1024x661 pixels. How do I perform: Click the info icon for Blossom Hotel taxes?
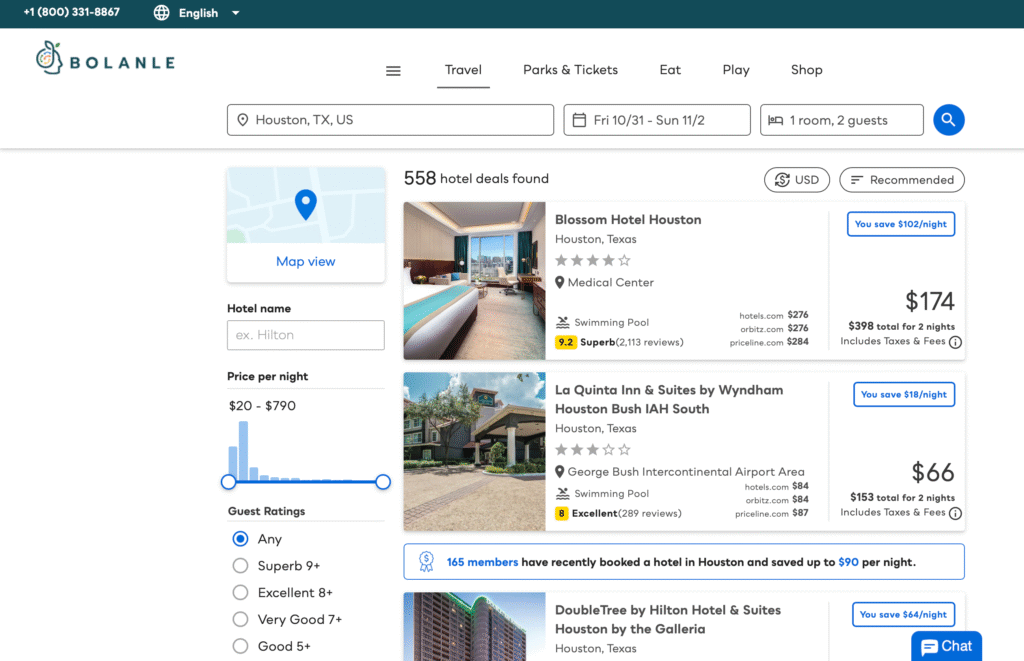(x=955, y=342)
